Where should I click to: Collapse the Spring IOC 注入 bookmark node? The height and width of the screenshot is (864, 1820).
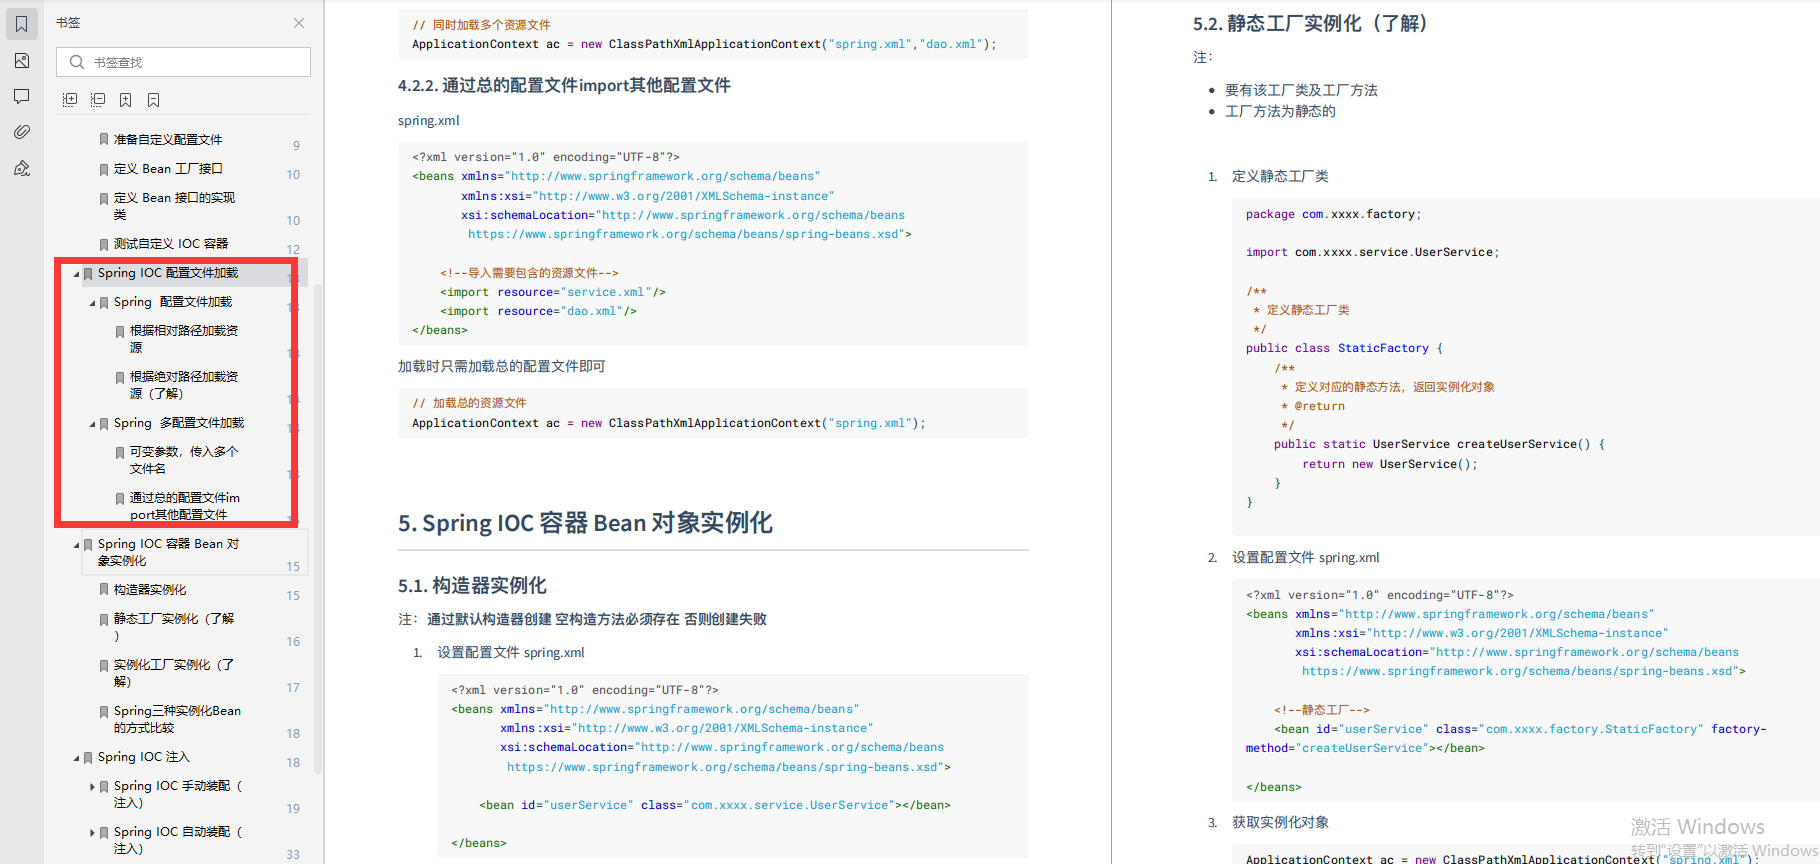tap(76, 758)
